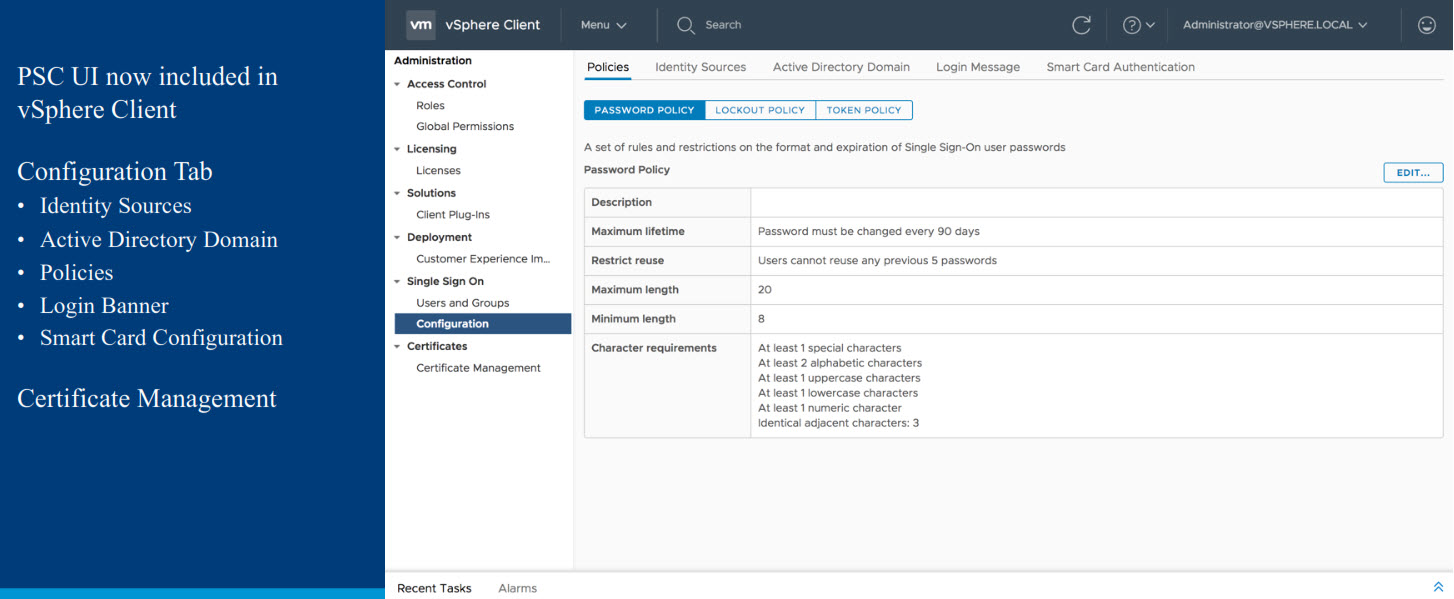This screenshot has width=1454, height=599.
Task: Click 'At least 1 special characters' text
Action: 829,348
